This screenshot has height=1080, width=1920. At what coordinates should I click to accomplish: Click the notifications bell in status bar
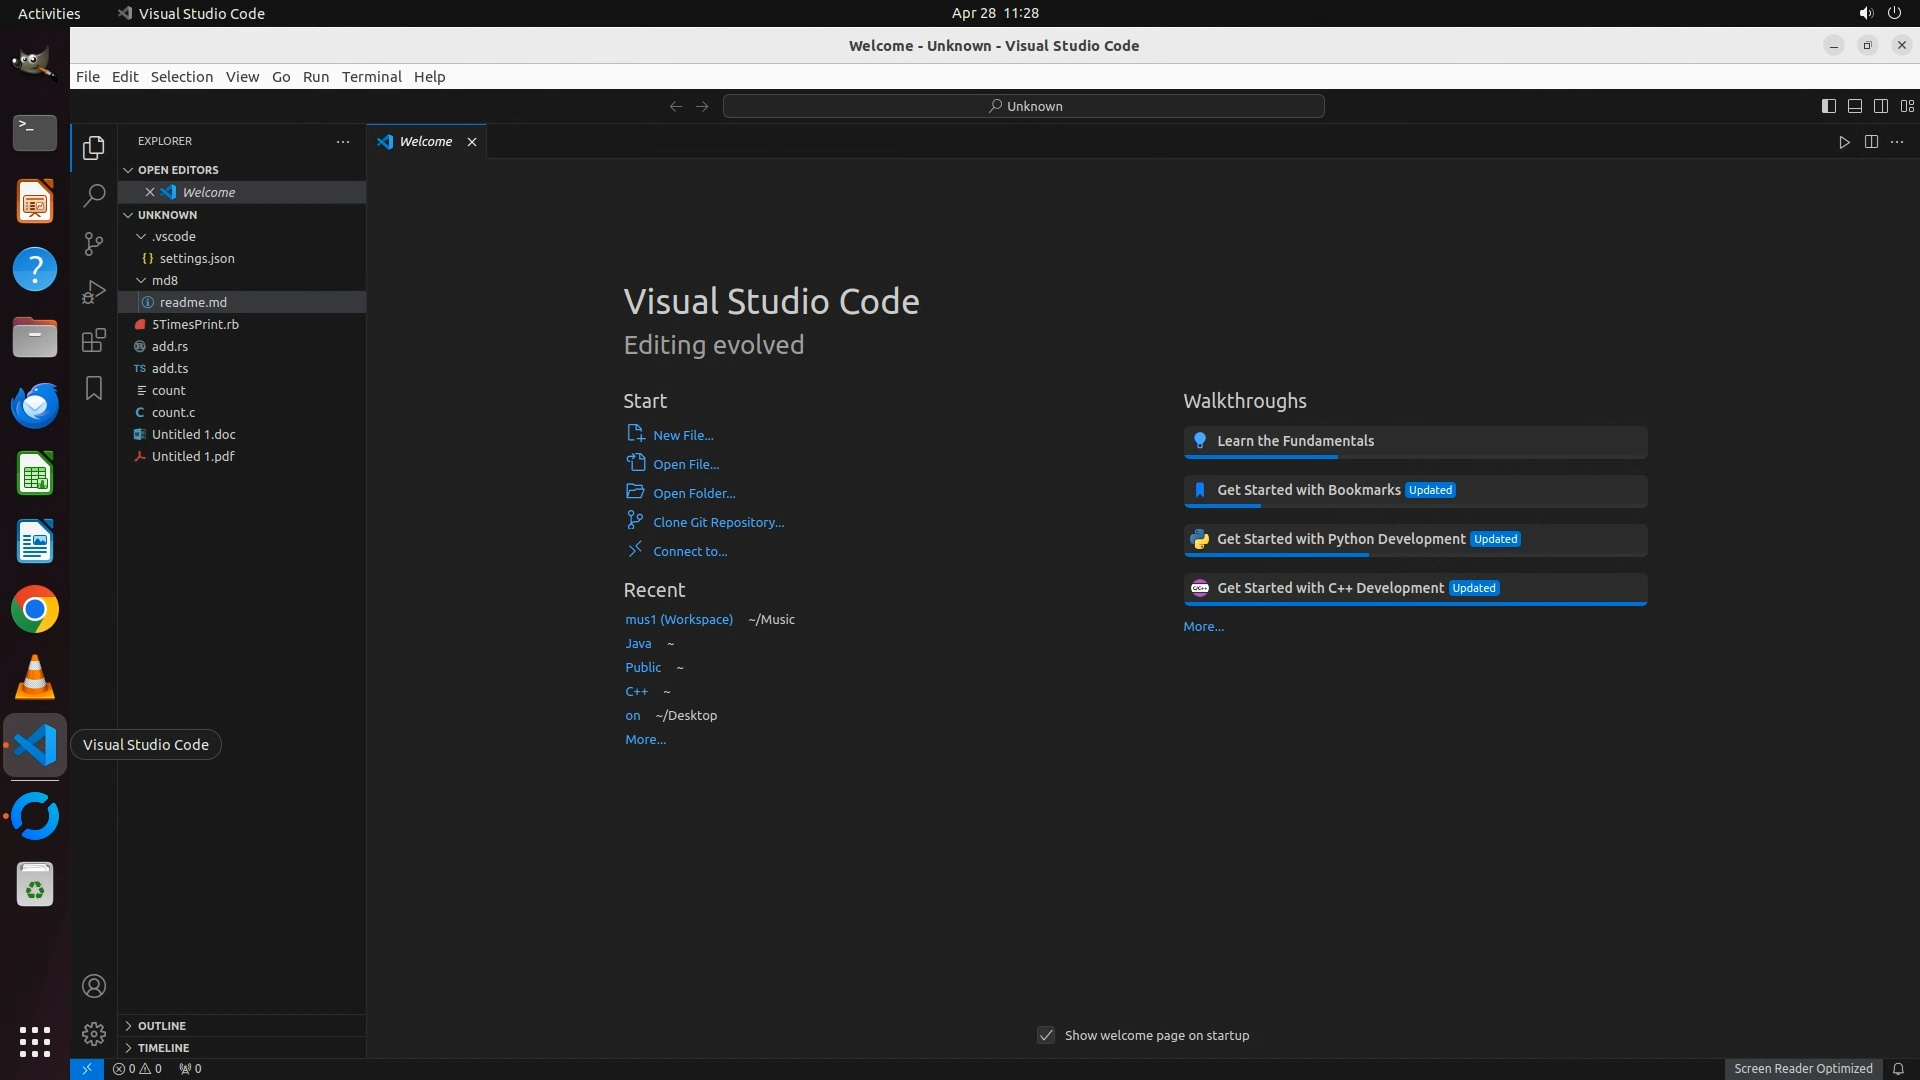click(1898, 1068)
